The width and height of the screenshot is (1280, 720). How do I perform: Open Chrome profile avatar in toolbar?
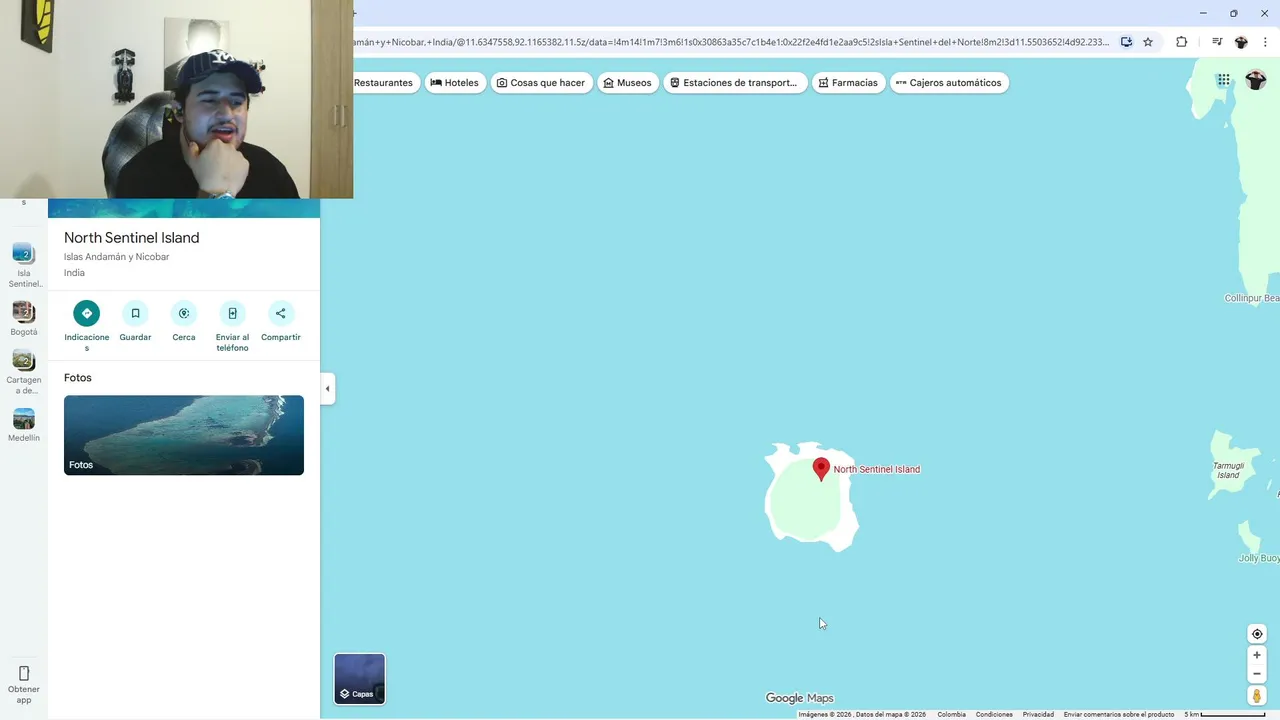tap(1241, 42)
